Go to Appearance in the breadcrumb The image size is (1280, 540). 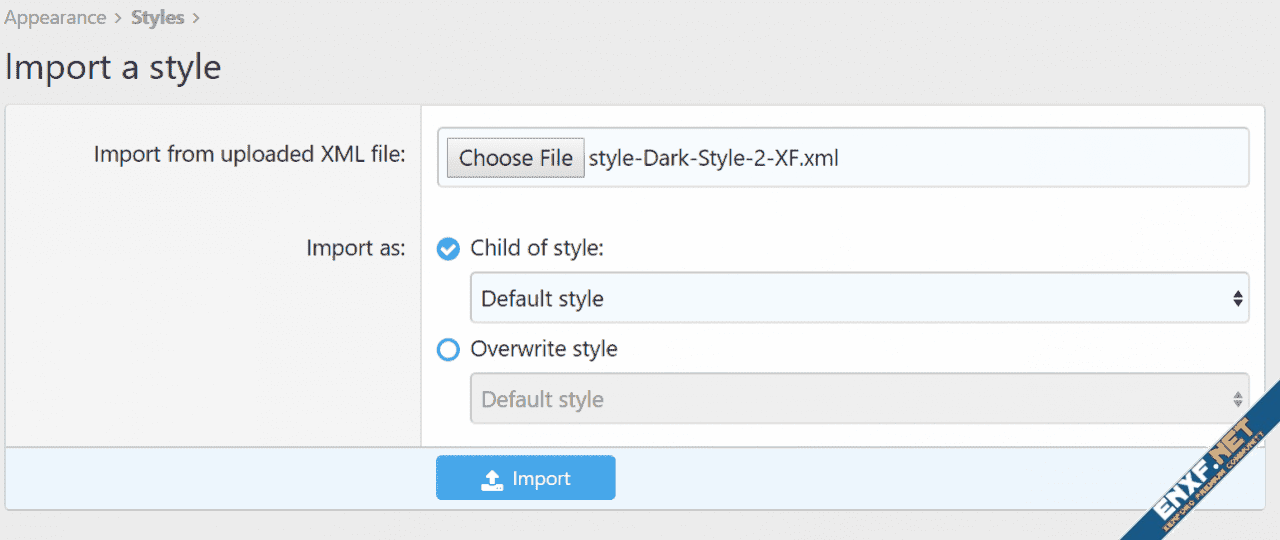pyautogui.click(x=55, y=18)
